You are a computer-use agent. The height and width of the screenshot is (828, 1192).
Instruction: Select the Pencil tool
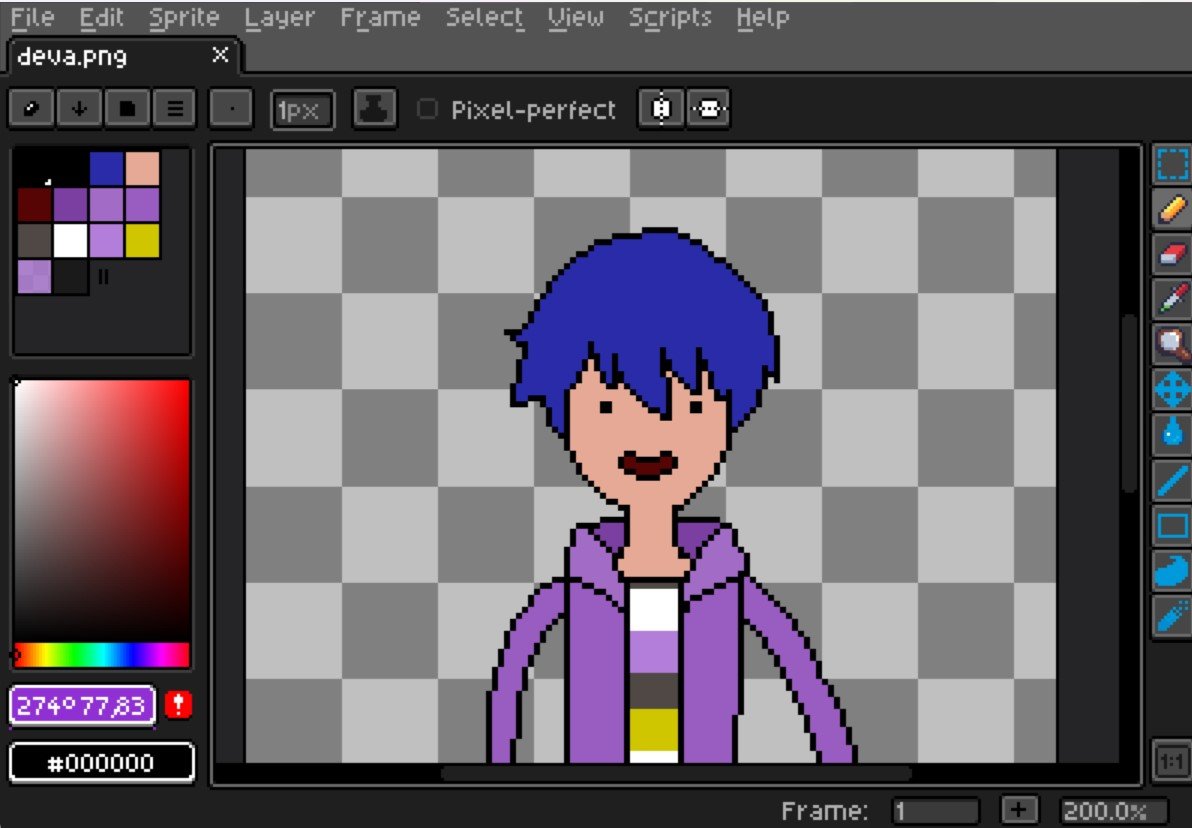1171,209
